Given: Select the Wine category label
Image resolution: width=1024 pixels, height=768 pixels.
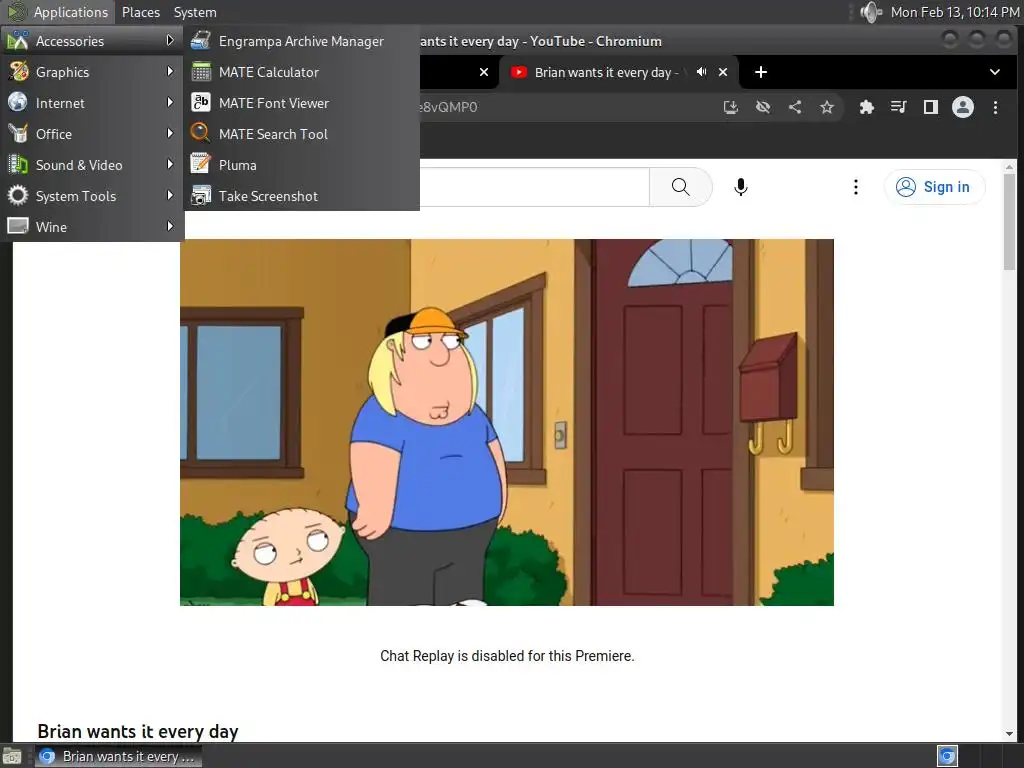Looking at the screenshot, I should click(52, 227).
